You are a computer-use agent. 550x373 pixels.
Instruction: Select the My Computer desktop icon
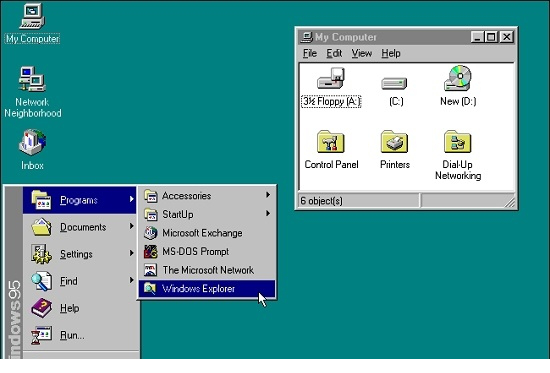pyautogui.click(x=32, y=16)
